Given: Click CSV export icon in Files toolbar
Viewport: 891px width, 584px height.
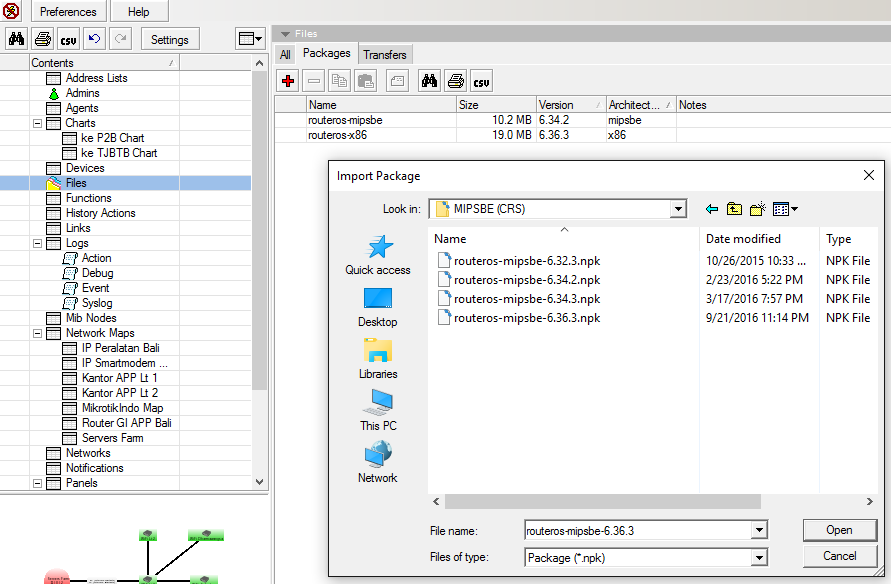Looking at the screenshot, I should click(481, 81).
